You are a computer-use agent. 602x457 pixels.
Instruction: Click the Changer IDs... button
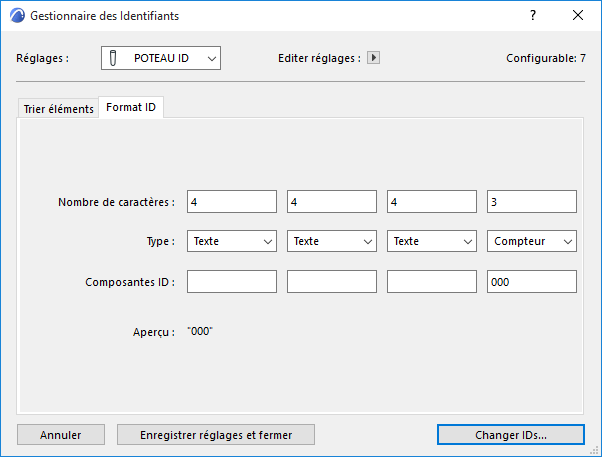(x=510, y=434)
